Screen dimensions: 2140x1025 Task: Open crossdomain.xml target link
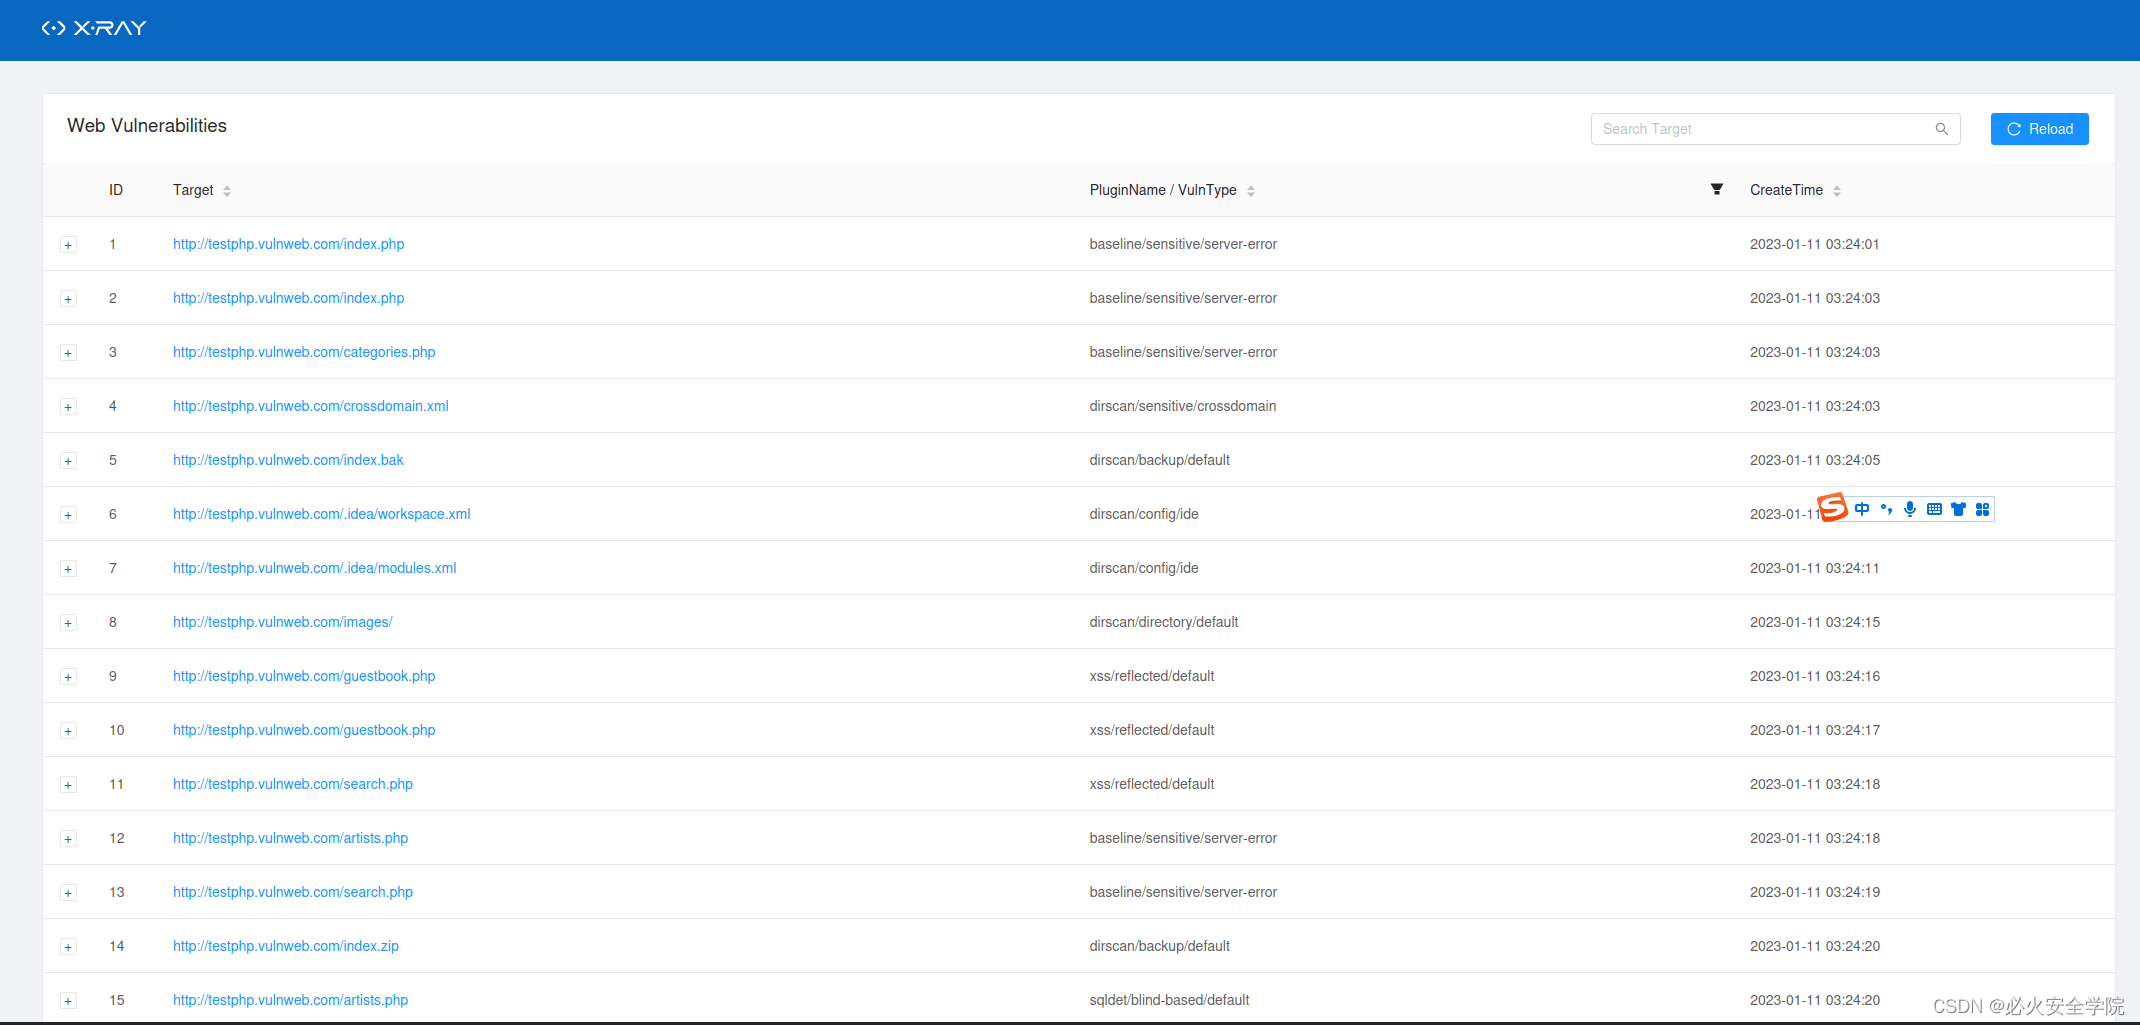310,406
